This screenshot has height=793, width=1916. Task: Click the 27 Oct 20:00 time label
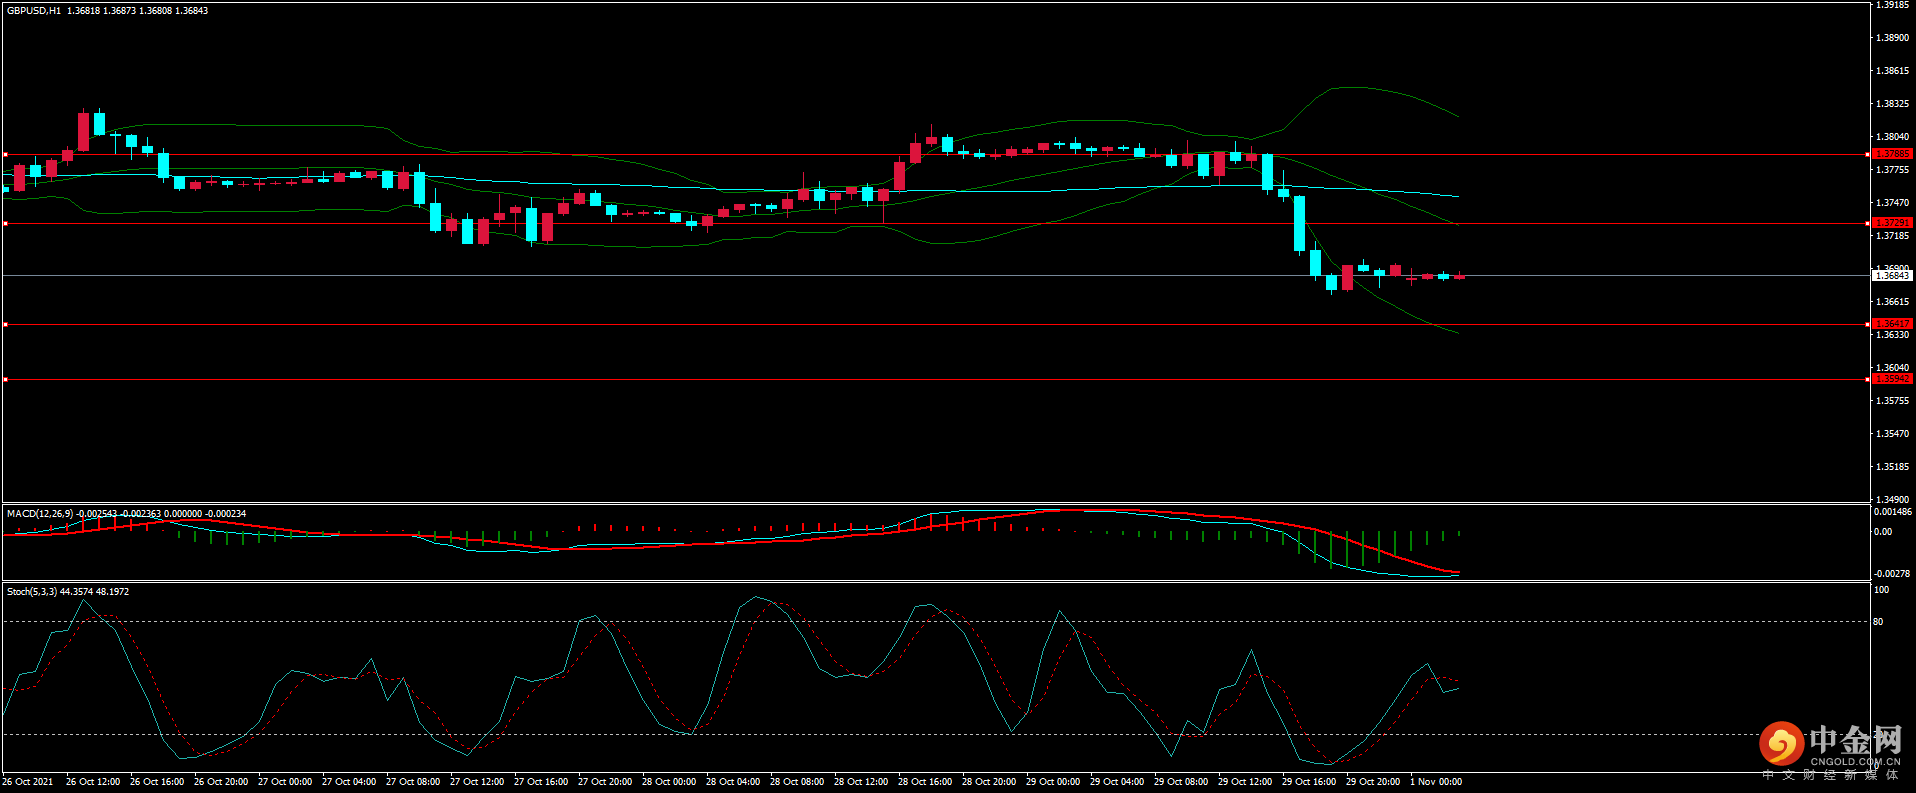click(605, 782)
